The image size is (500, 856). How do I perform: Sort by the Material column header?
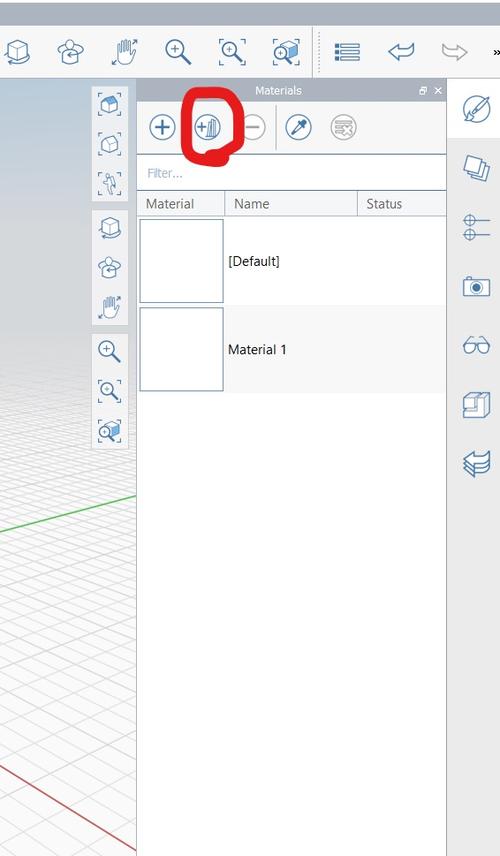click(x=181, y=204)
